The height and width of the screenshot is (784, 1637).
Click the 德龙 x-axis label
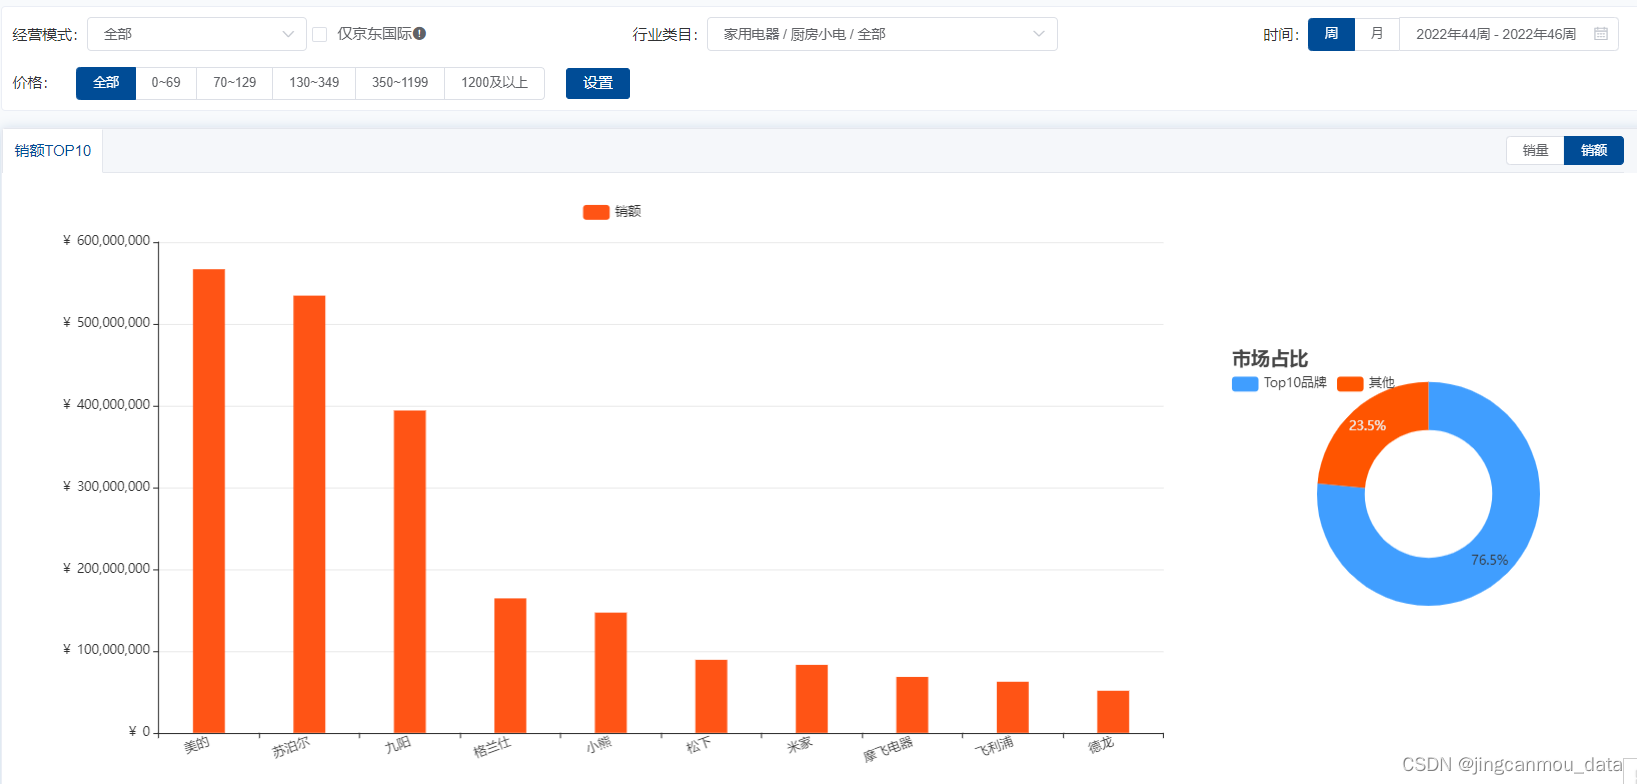point(1101,745)
